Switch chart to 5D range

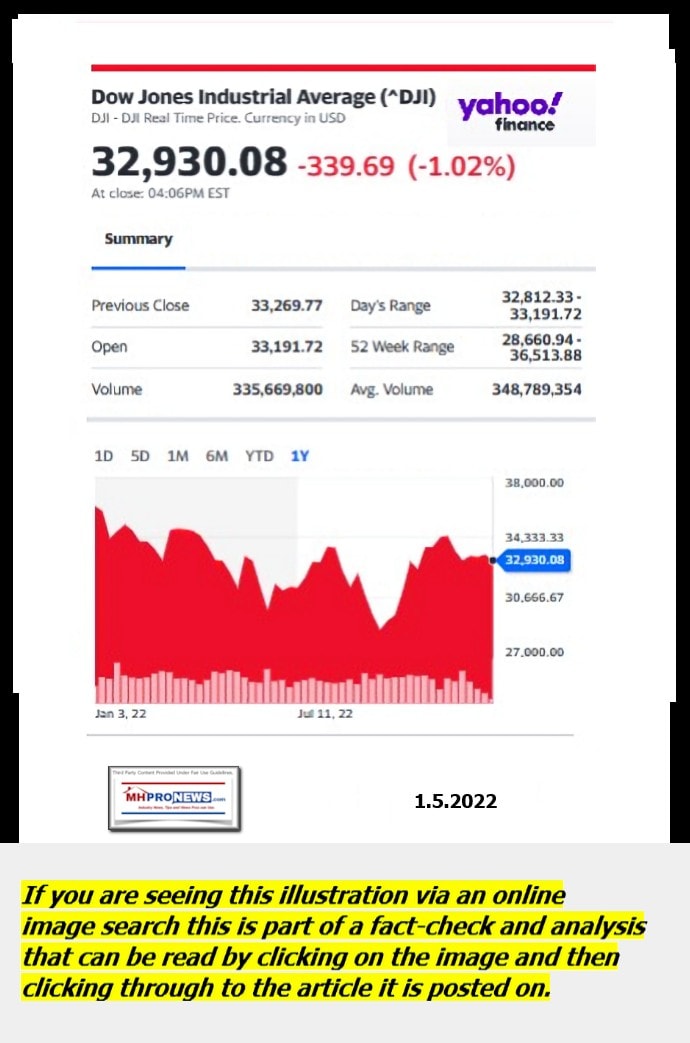(140, 456)
